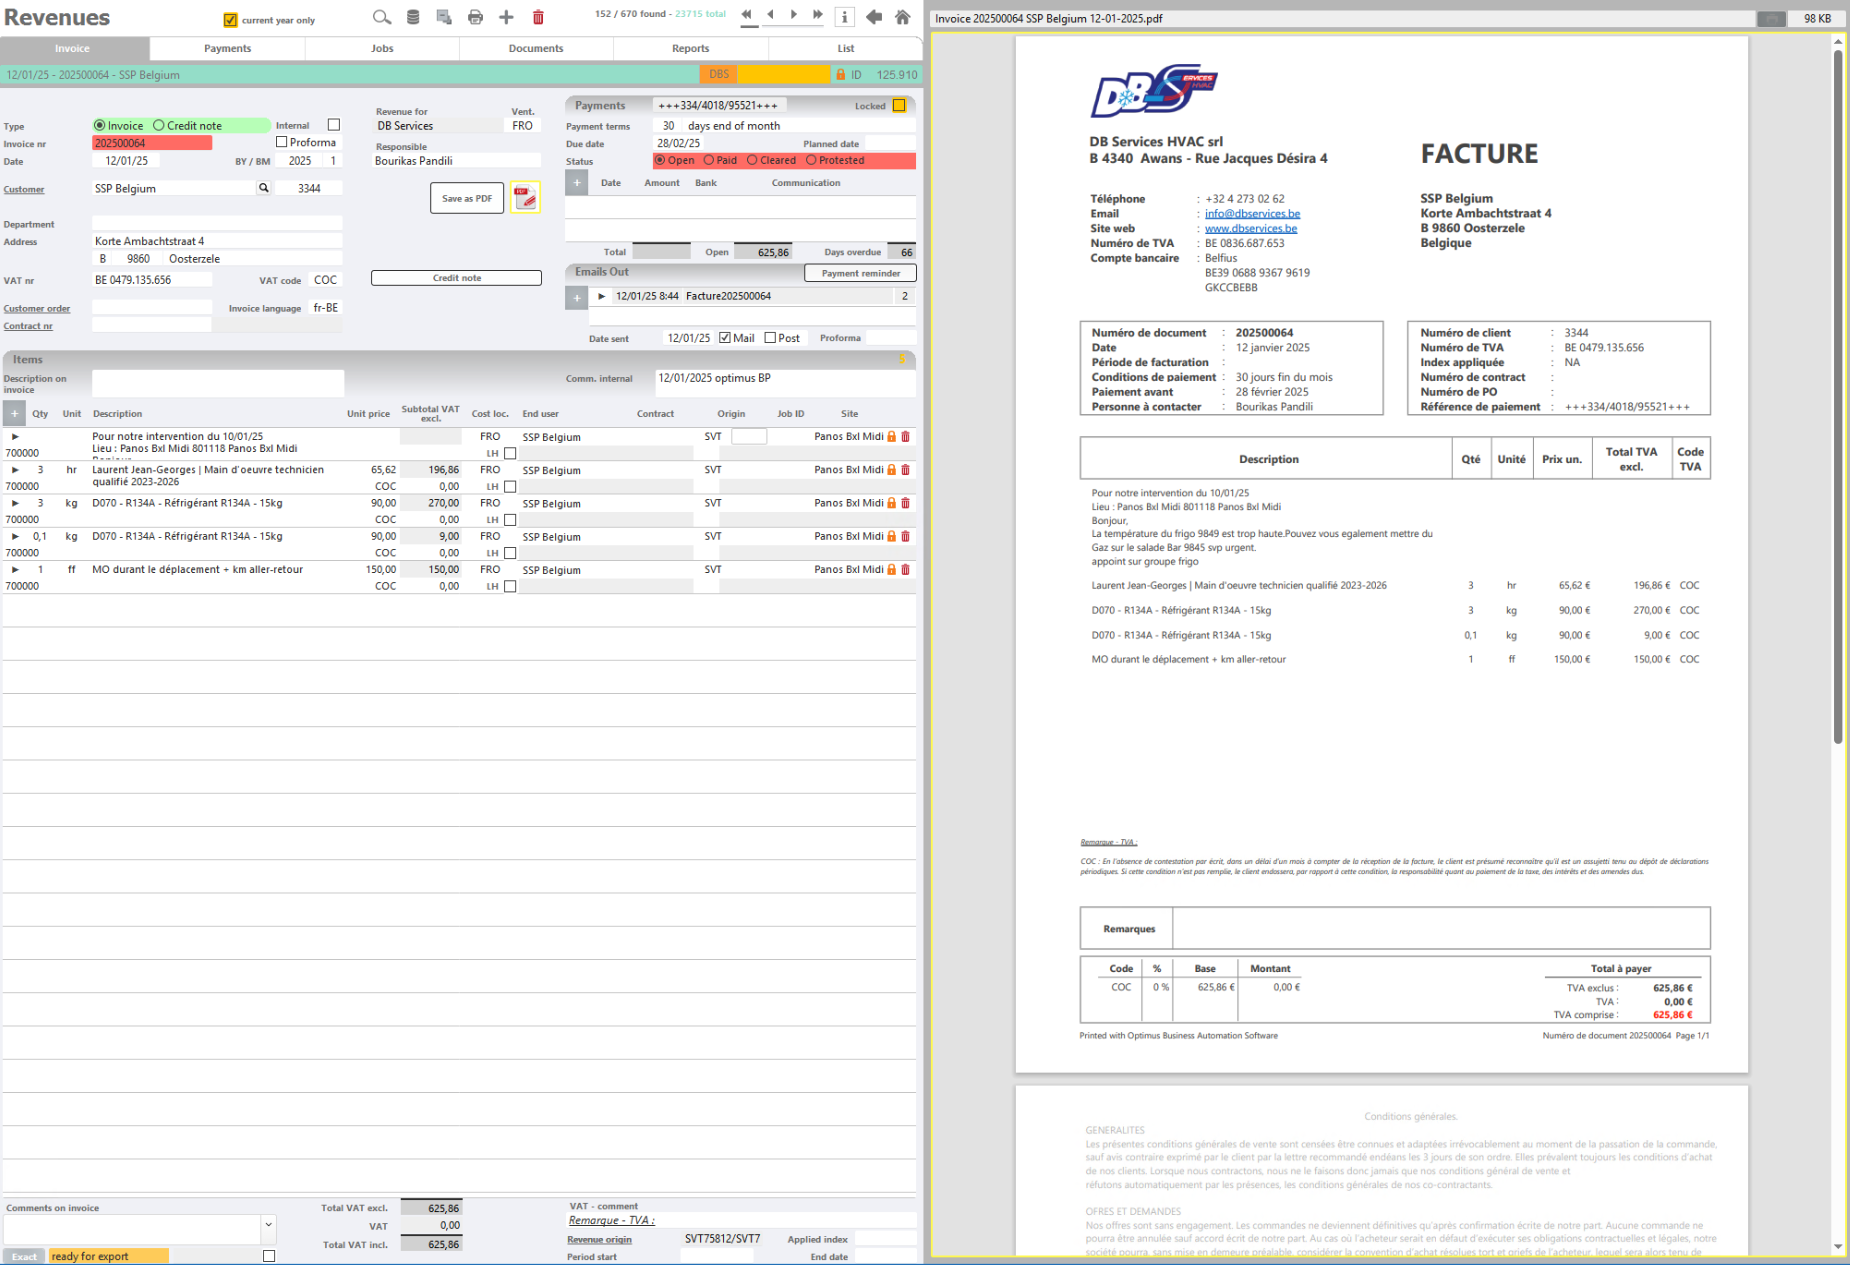Click the plus icon in Payments table
The image size is (1850, 1265).
point(577,183)
